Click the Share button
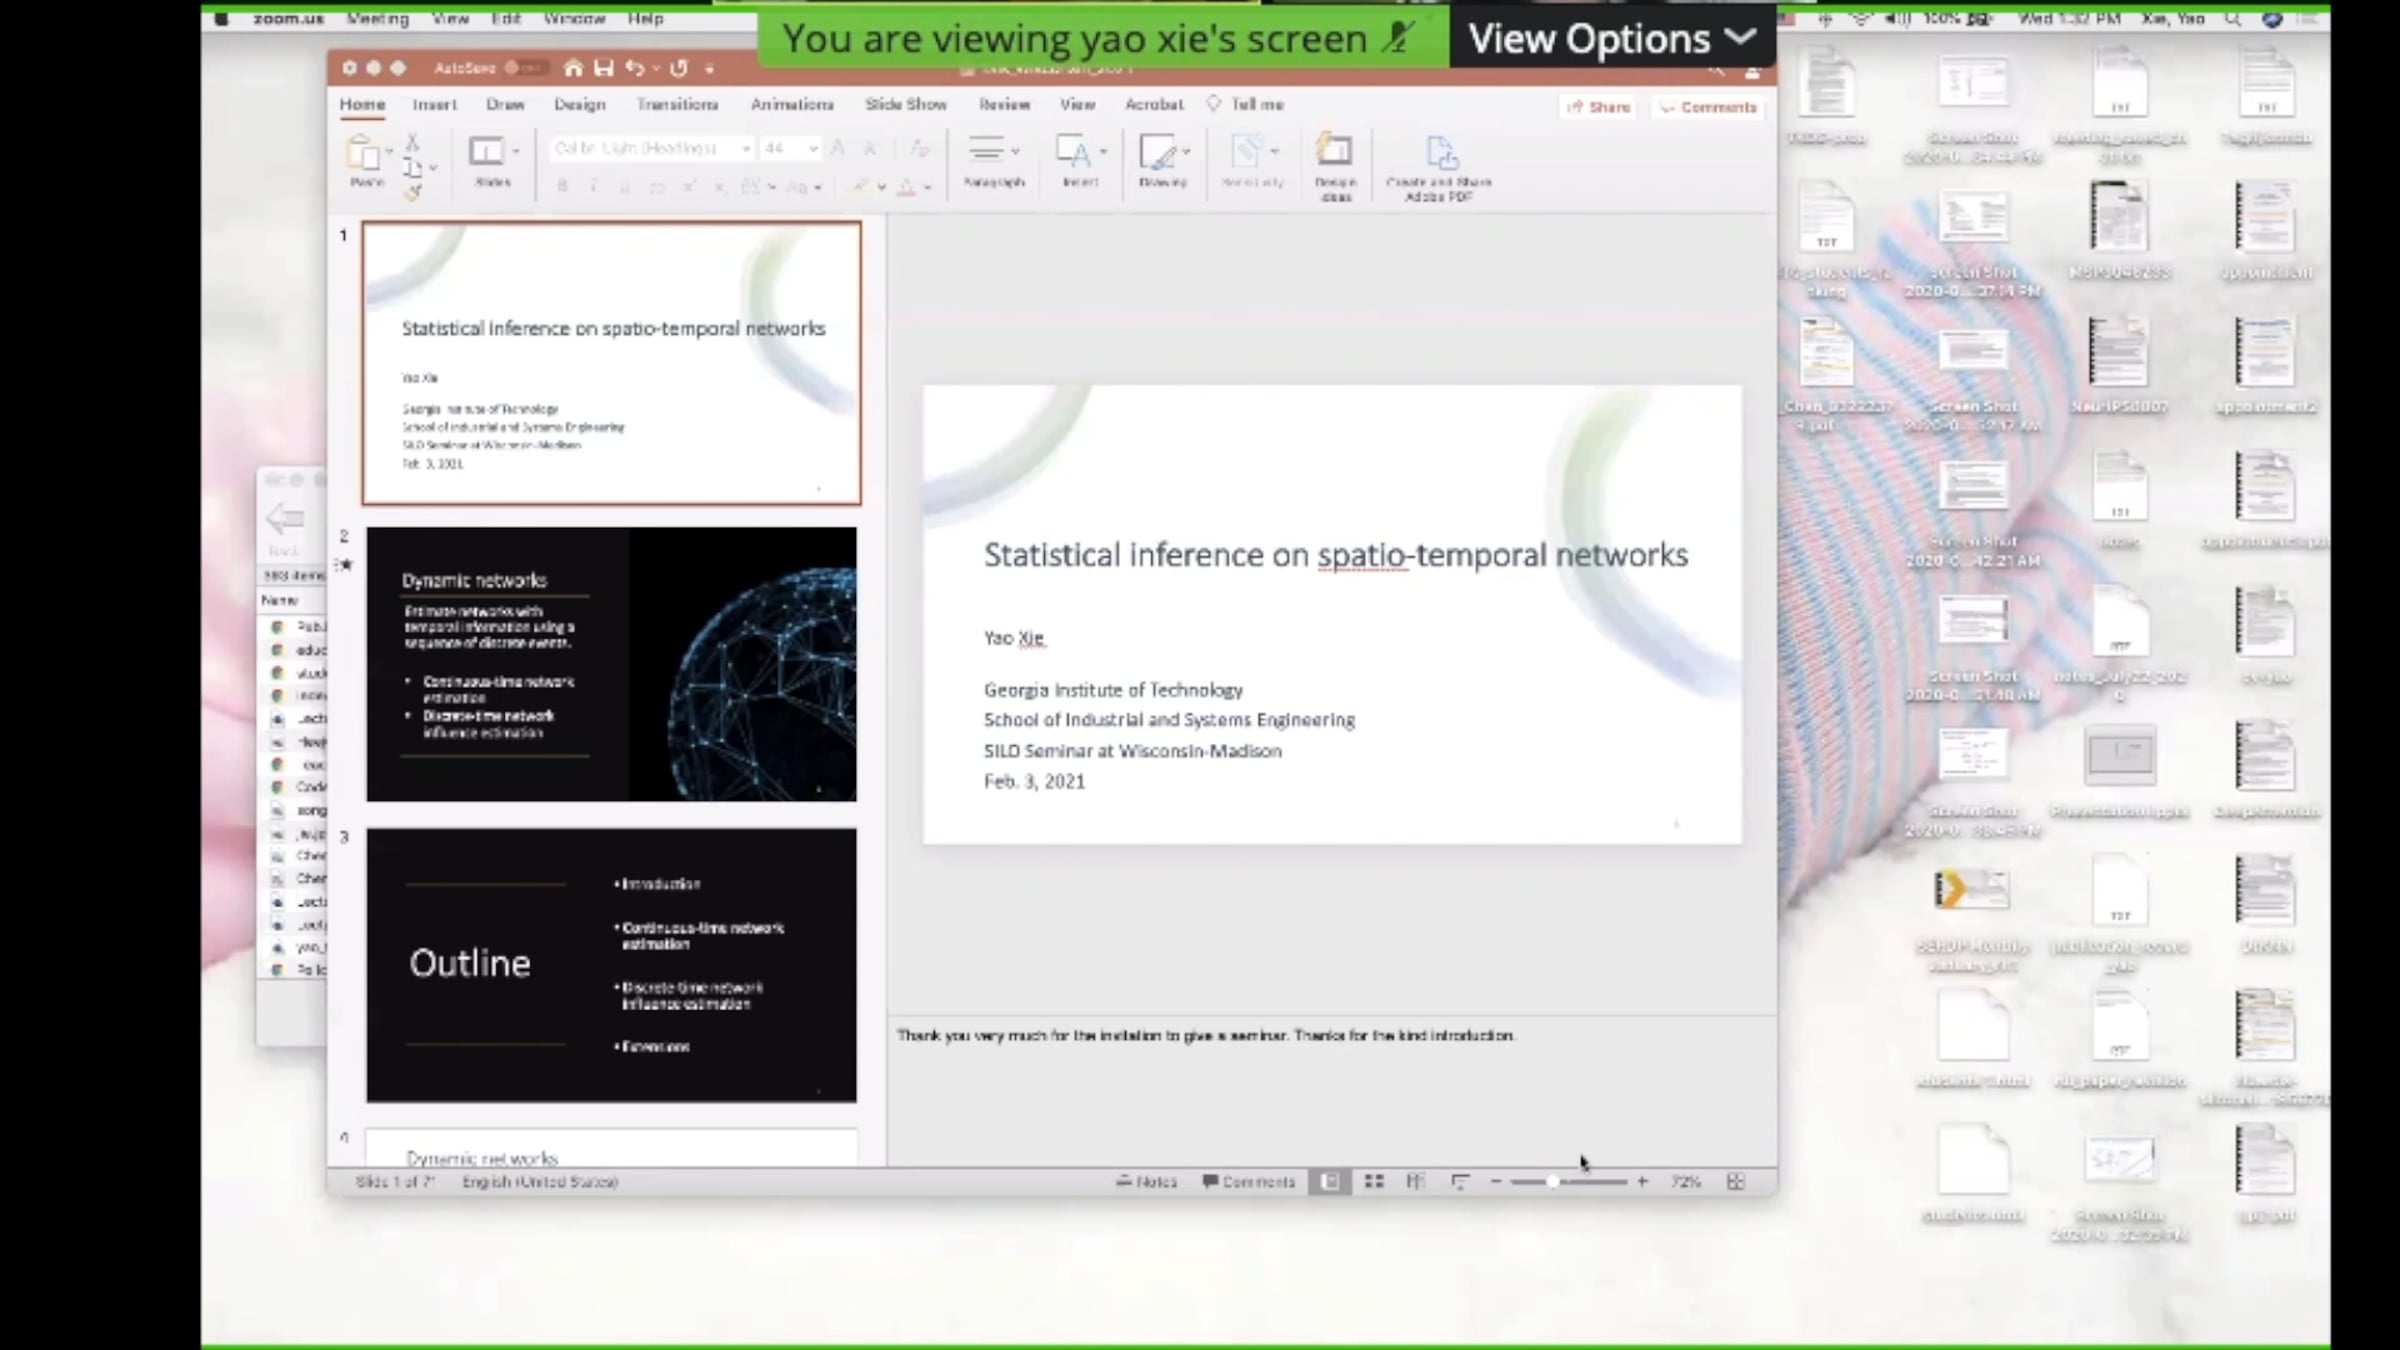Viewport: 2400px width, 1350px height. click(x=1598, y=107)
